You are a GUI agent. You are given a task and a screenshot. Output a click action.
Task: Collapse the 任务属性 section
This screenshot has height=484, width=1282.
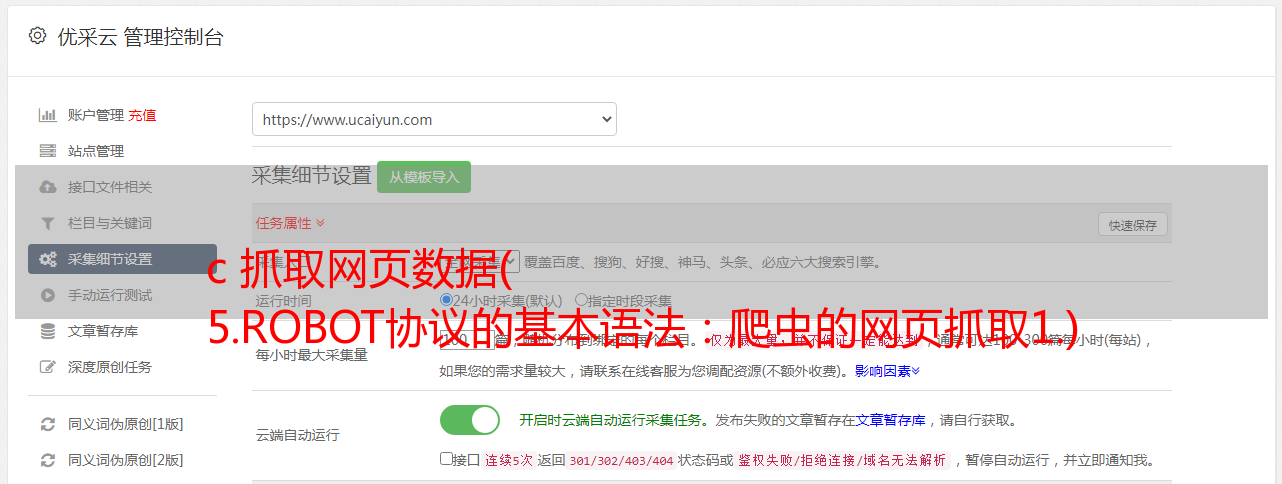coord(290,223)
